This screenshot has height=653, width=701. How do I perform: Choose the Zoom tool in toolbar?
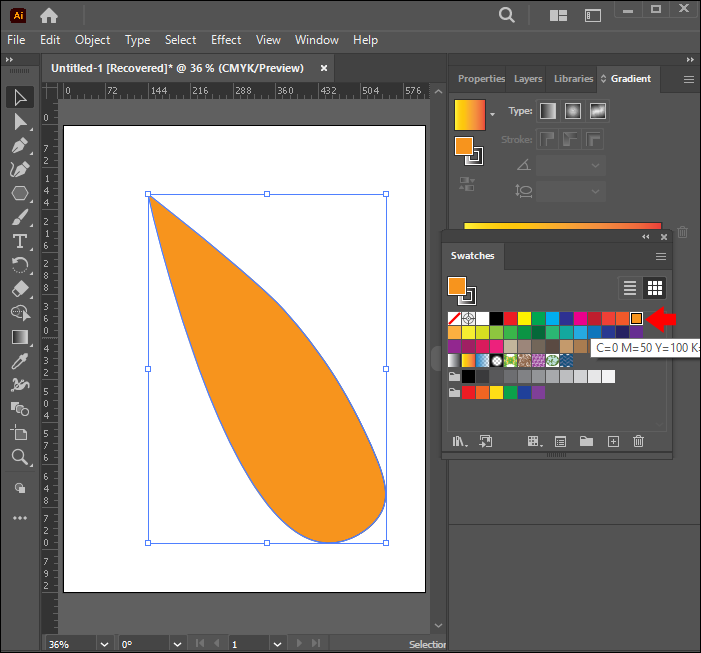coord(20,457)
